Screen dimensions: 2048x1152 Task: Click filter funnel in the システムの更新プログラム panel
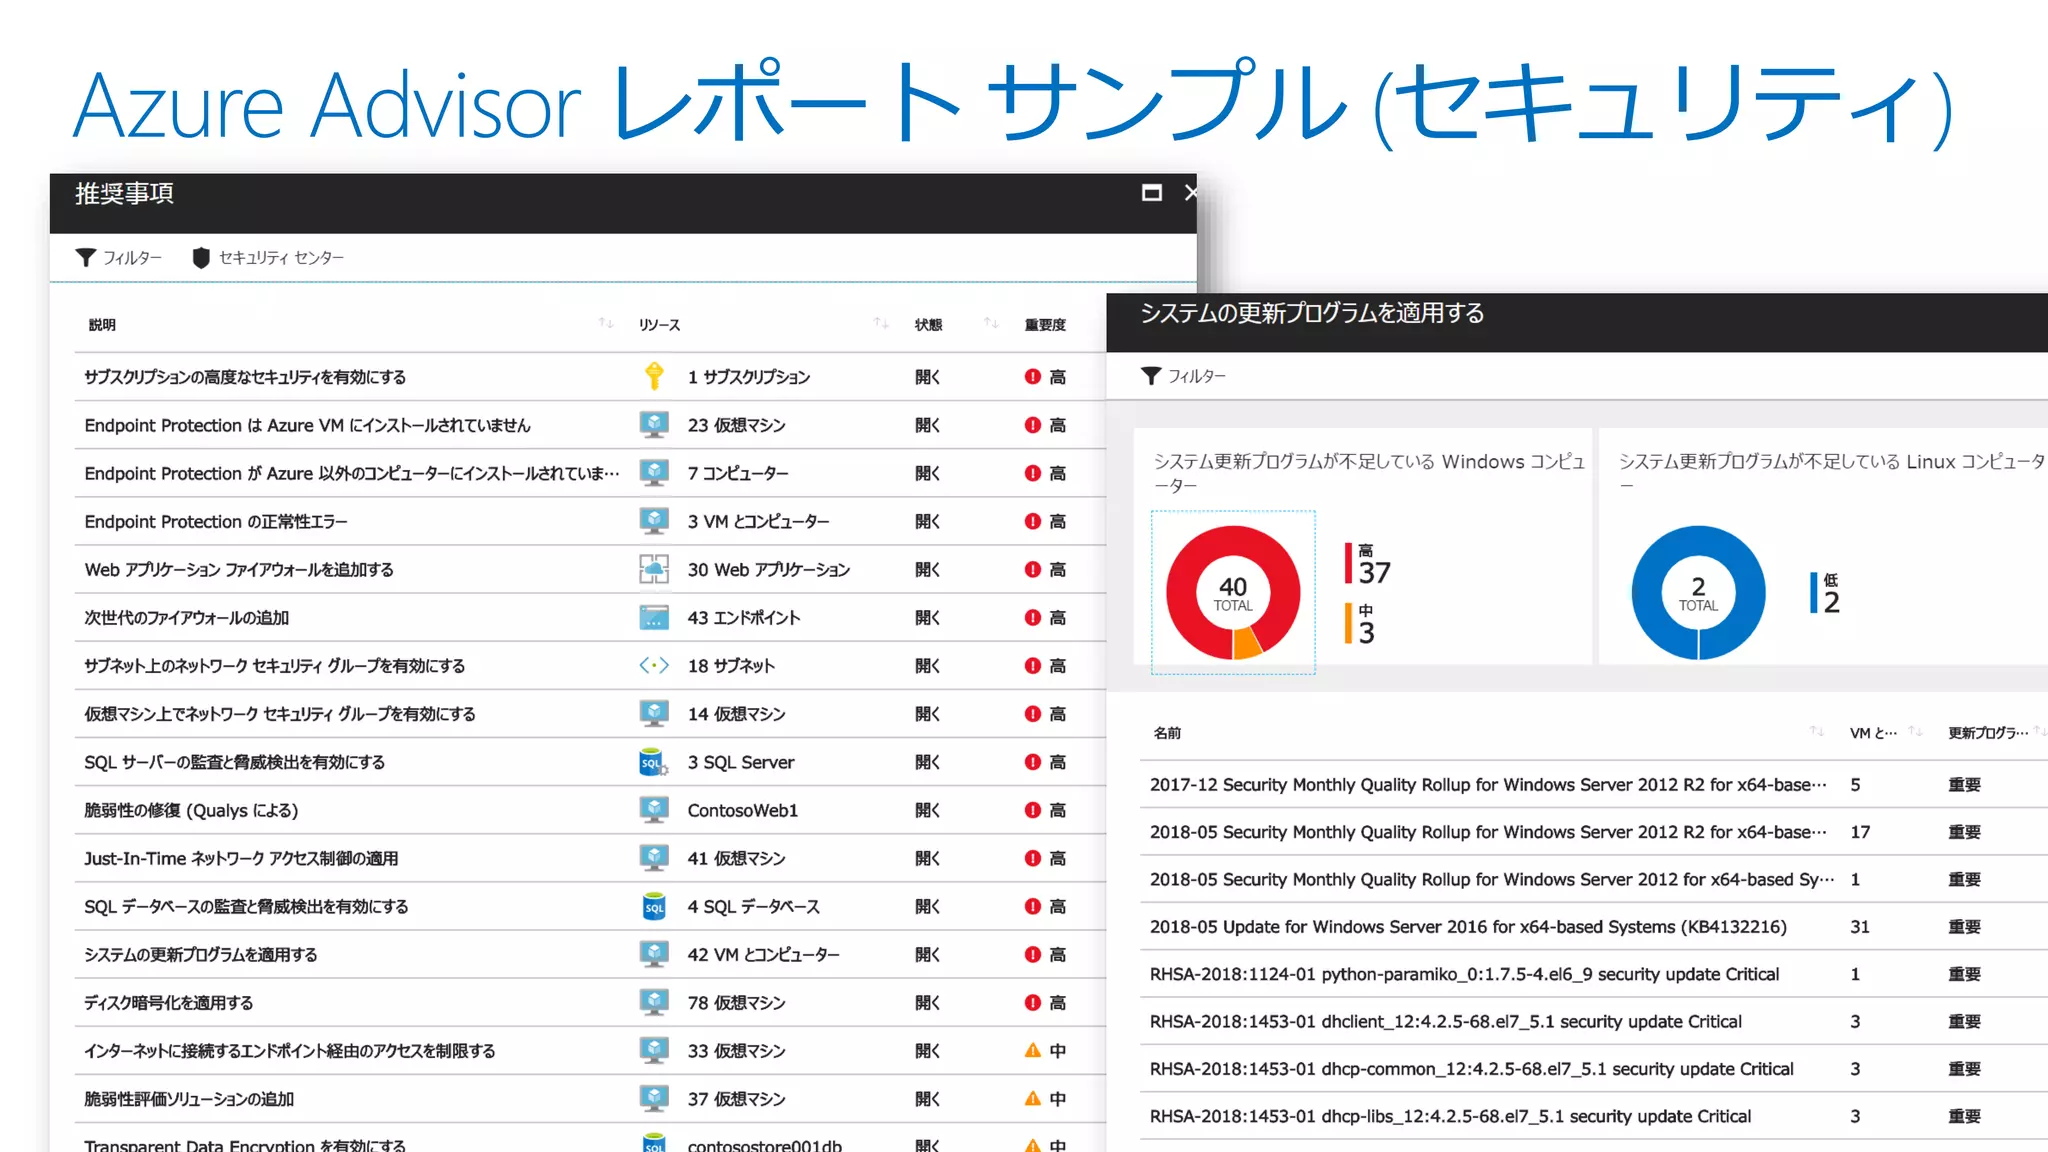1151,376
